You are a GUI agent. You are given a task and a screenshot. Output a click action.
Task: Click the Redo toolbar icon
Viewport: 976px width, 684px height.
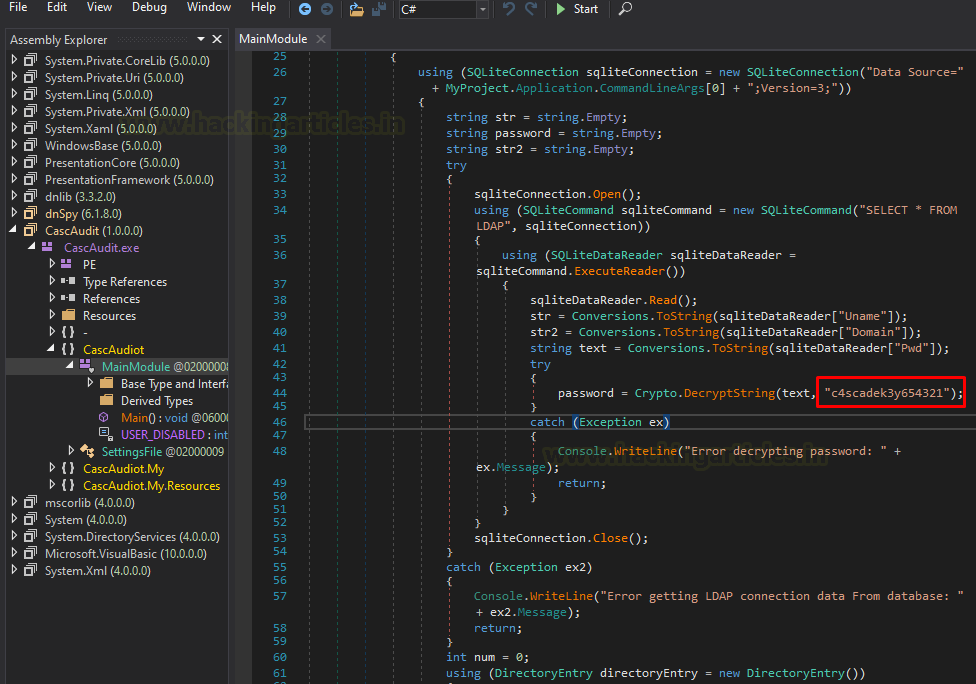pyautogui.click(x=530, y=9)
